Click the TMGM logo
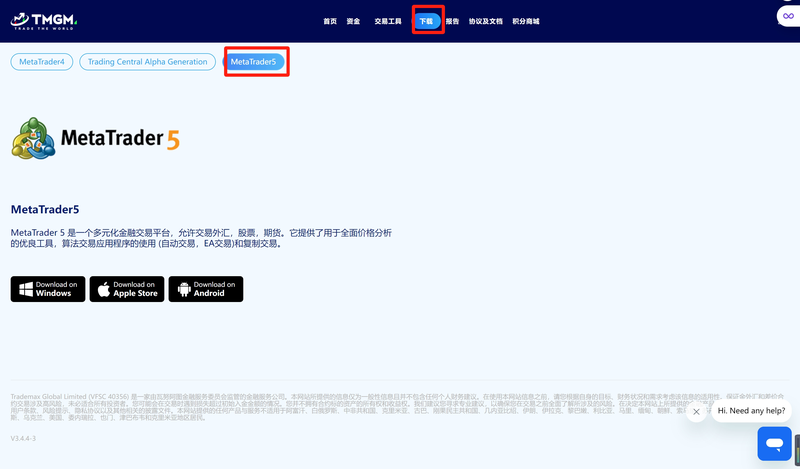 (44, 21)
